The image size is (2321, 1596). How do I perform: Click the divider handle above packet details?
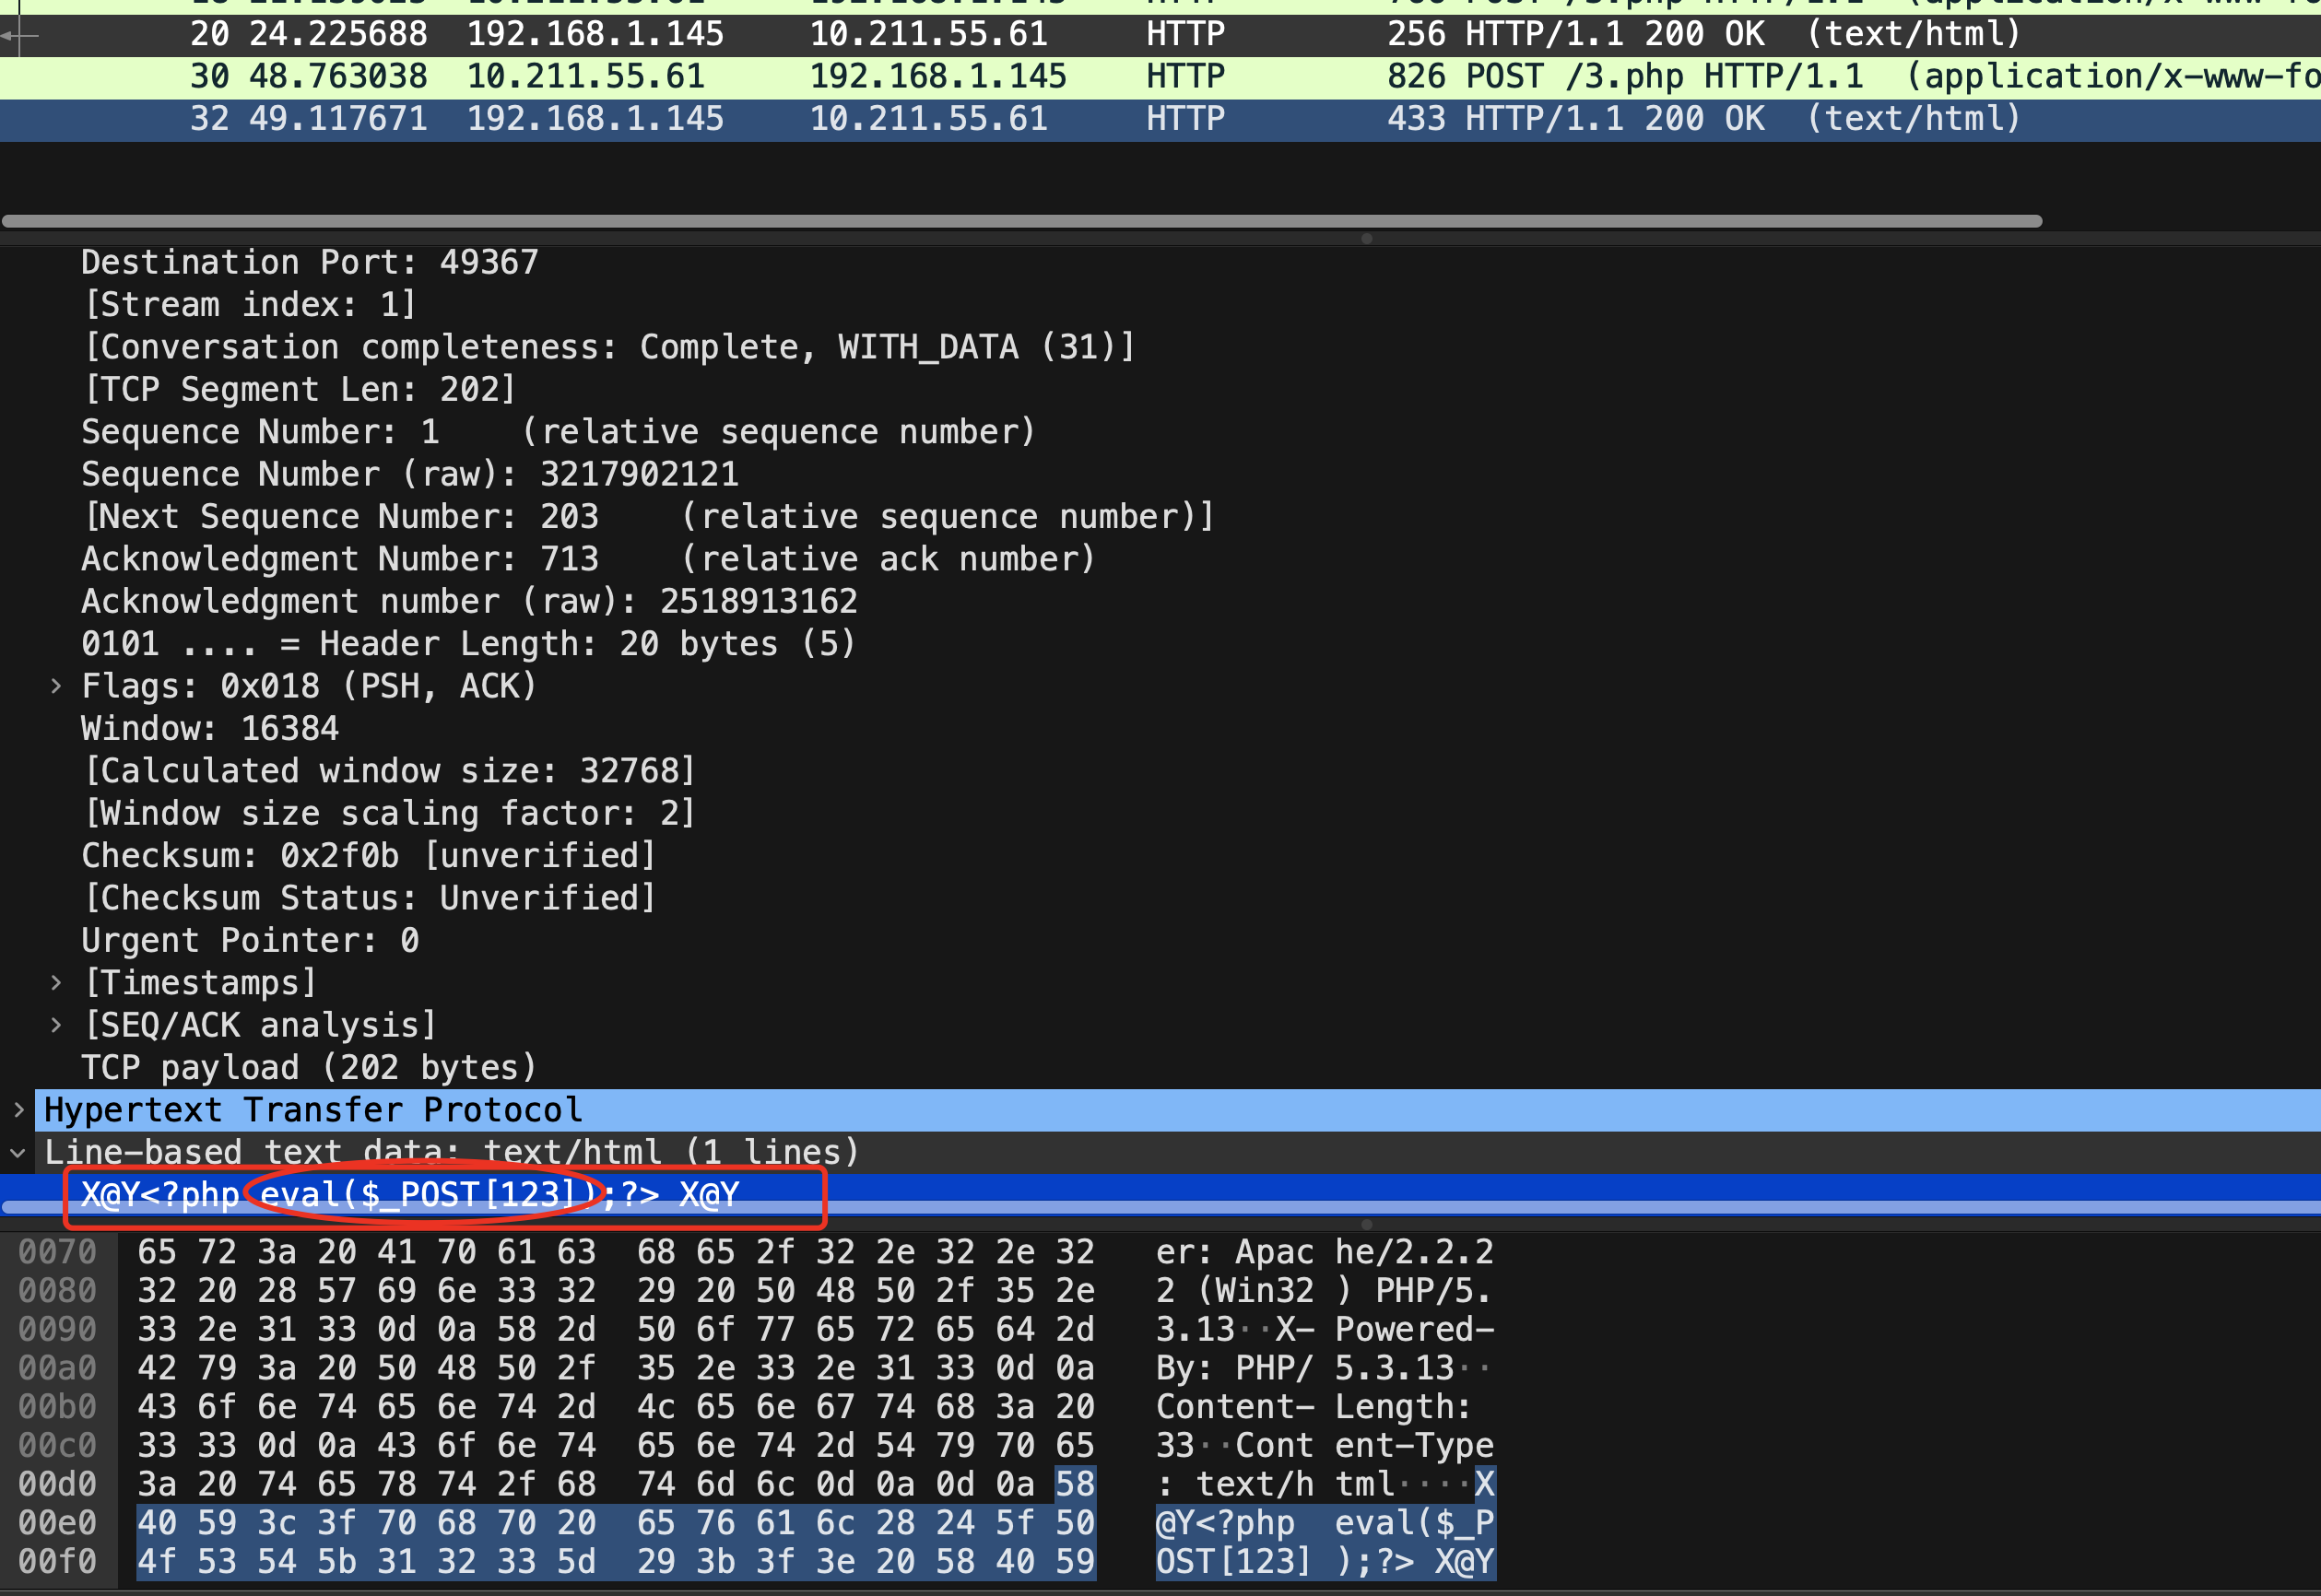[1366, 239]
